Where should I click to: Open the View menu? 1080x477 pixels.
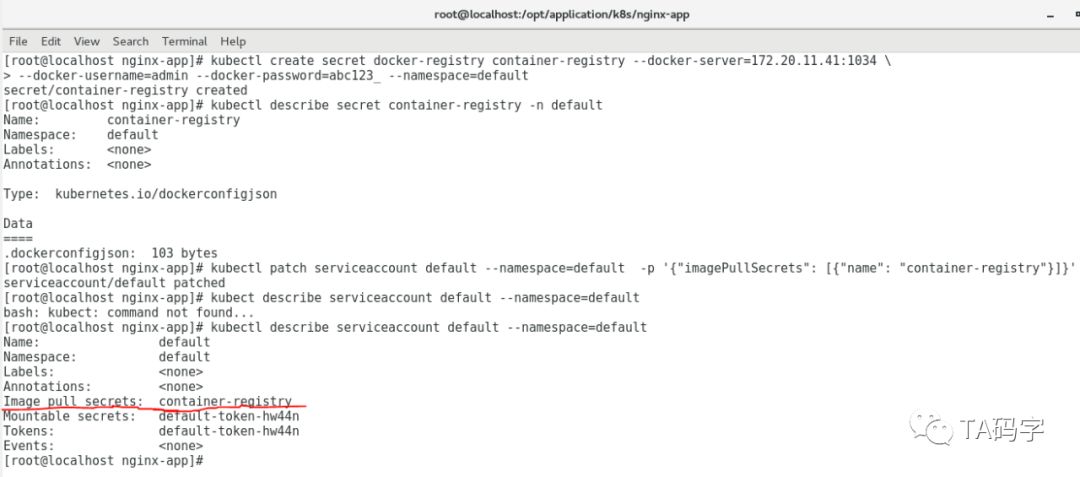[x=87, y=41]
